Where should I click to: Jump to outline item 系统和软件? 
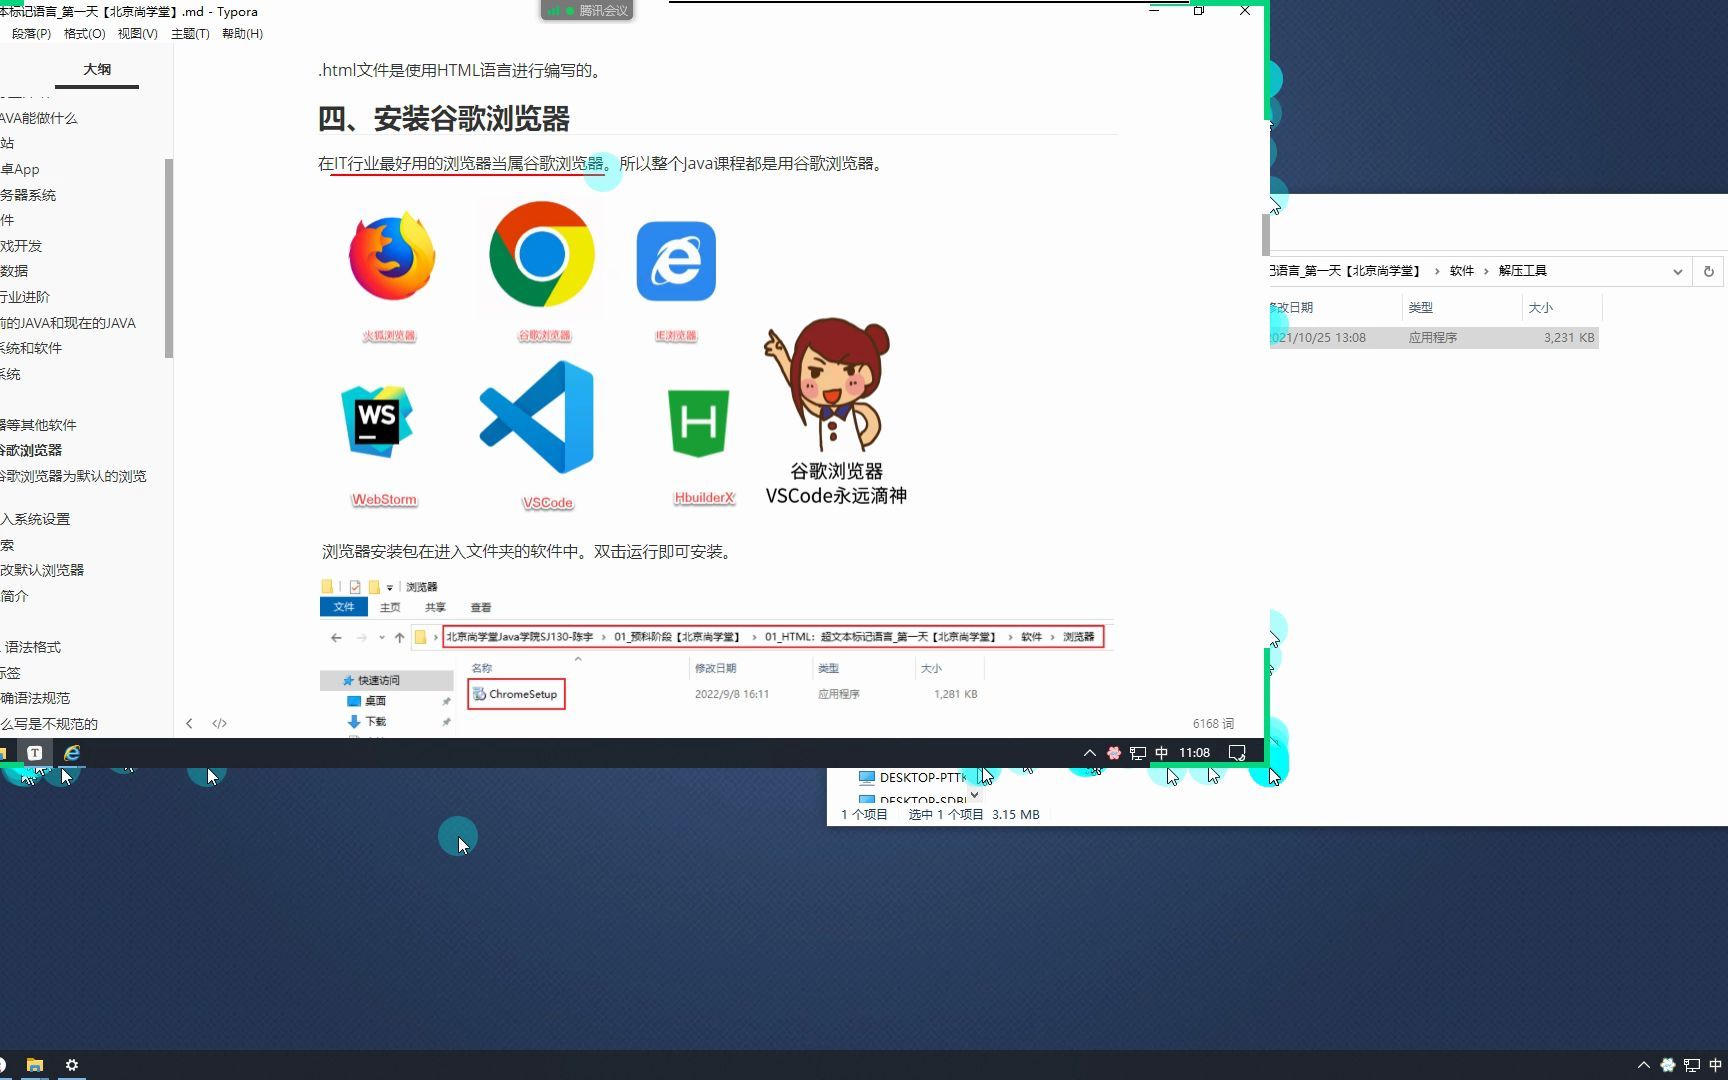[x=31, y=348]
